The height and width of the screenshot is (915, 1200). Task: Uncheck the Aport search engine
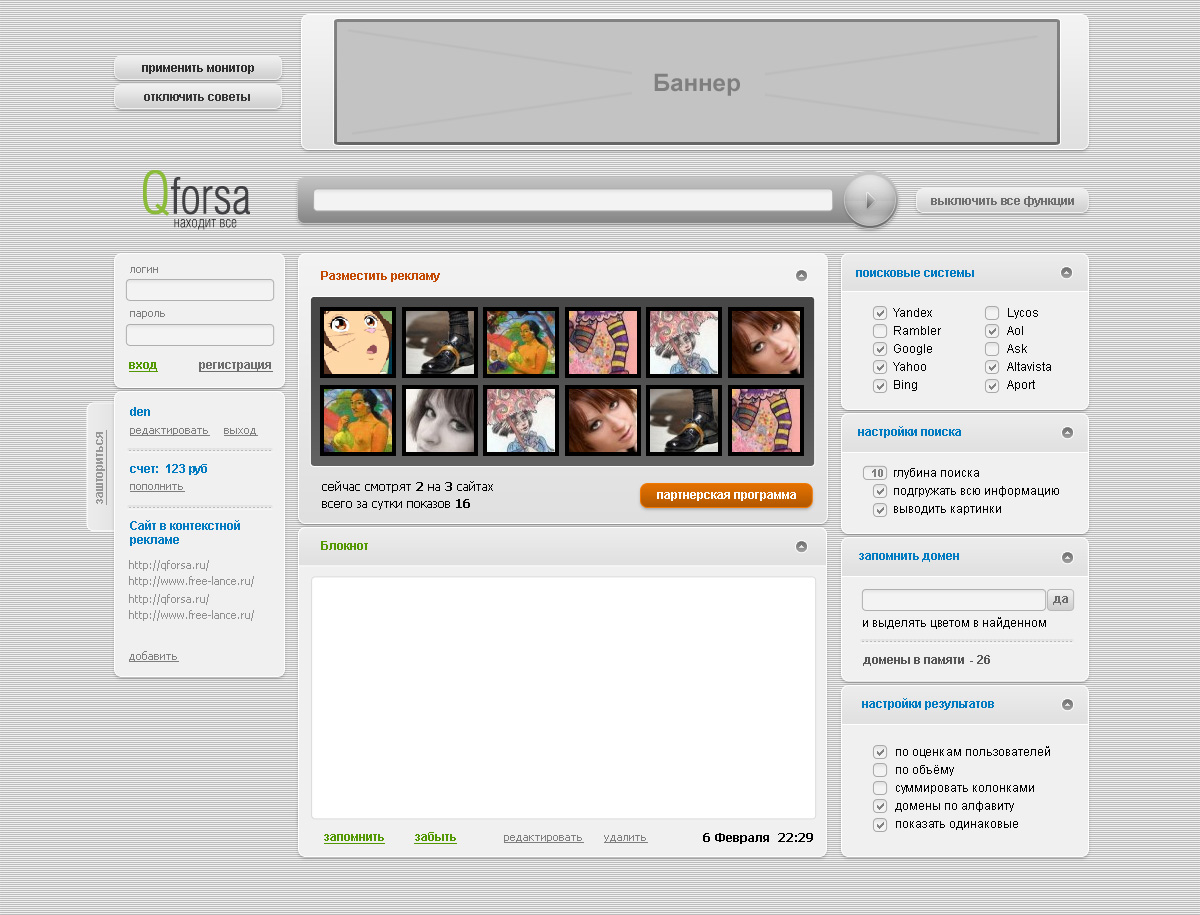tap(992, 385)
